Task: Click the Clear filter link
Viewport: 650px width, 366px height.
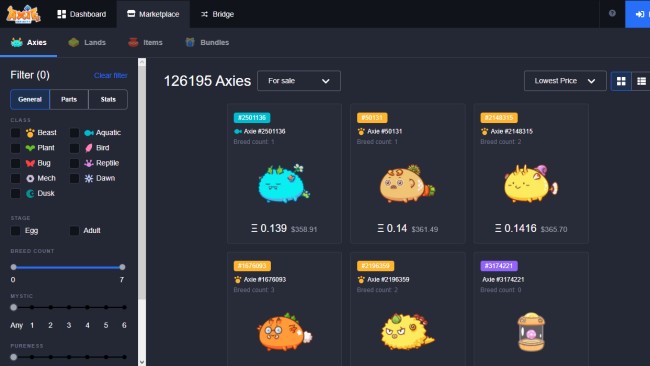Action: pos(111,75)
